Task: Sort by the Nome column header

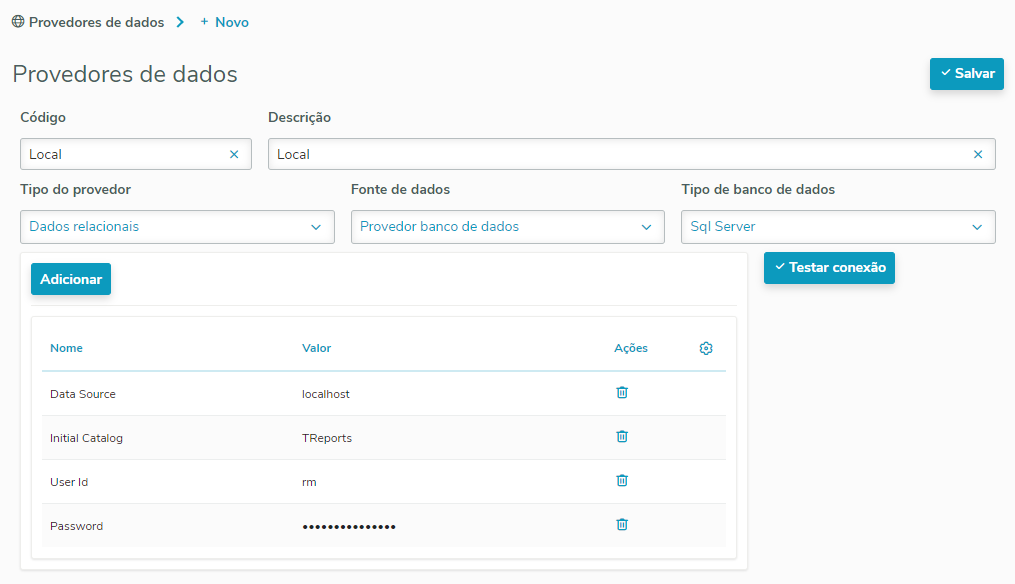Action: point(67,348)
